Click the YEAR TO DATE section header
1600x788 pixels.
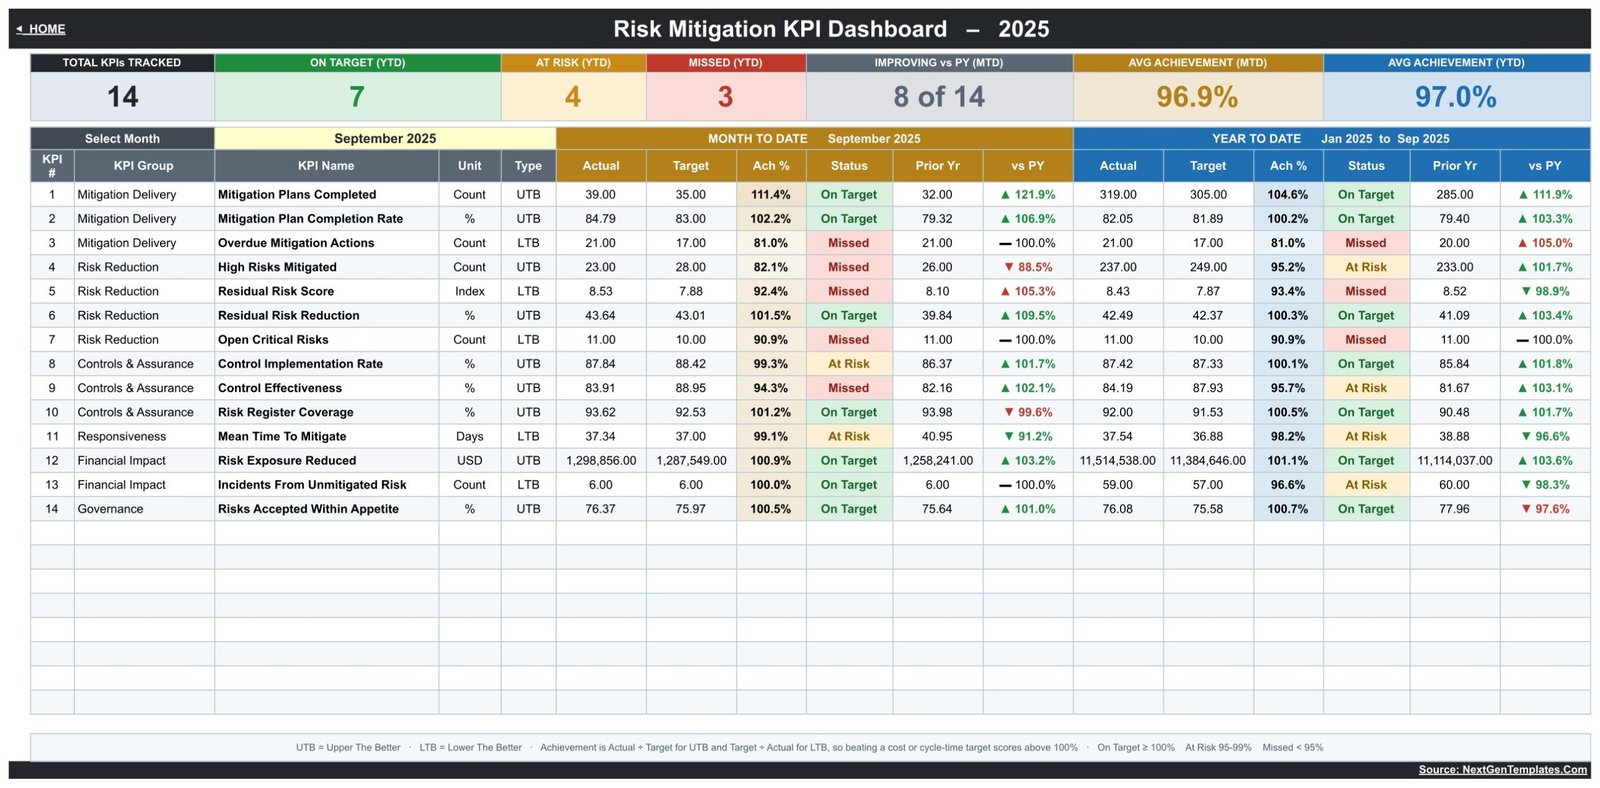pos(1331,139)
